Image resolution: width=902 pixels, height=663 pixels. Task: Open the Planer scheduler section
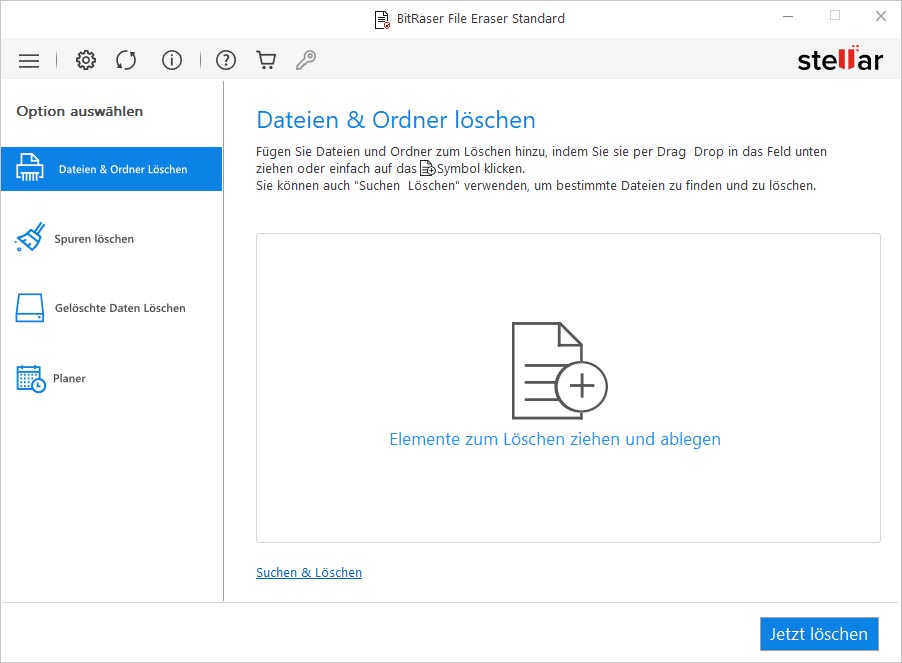(x=69, y=378)
